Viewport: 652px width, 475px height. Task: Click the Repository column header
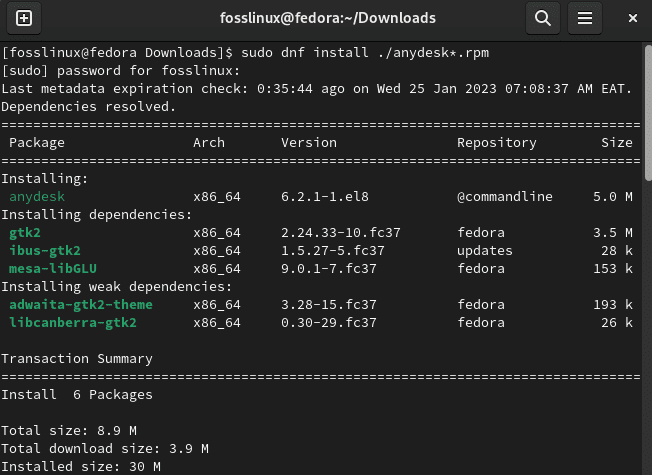tap(497, 143)
